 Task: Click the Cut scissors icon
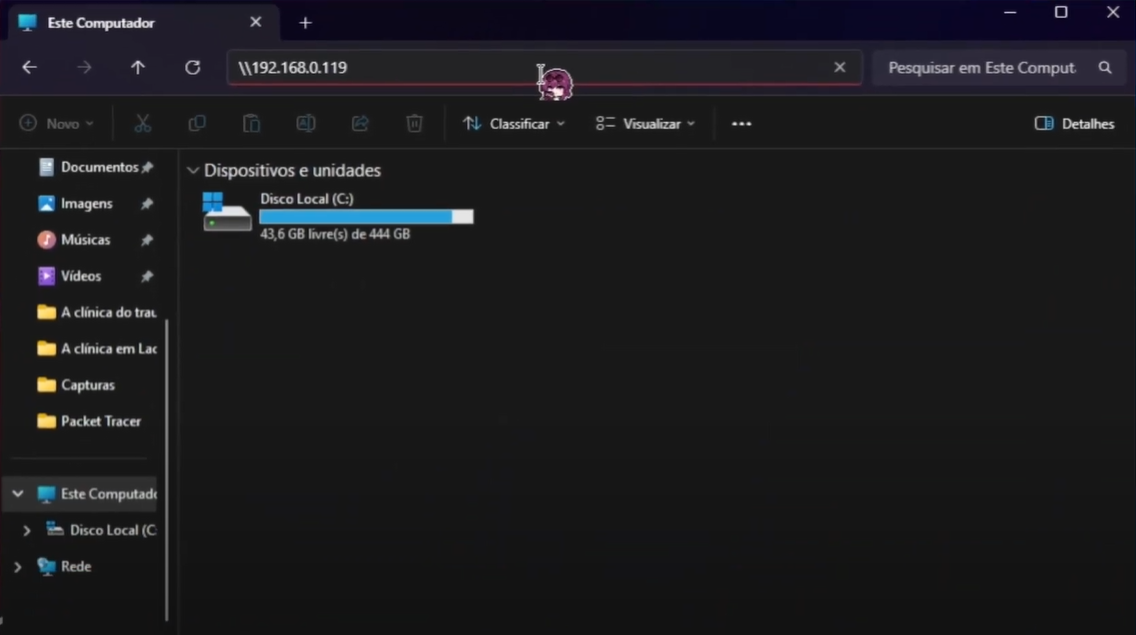(143, 123)
